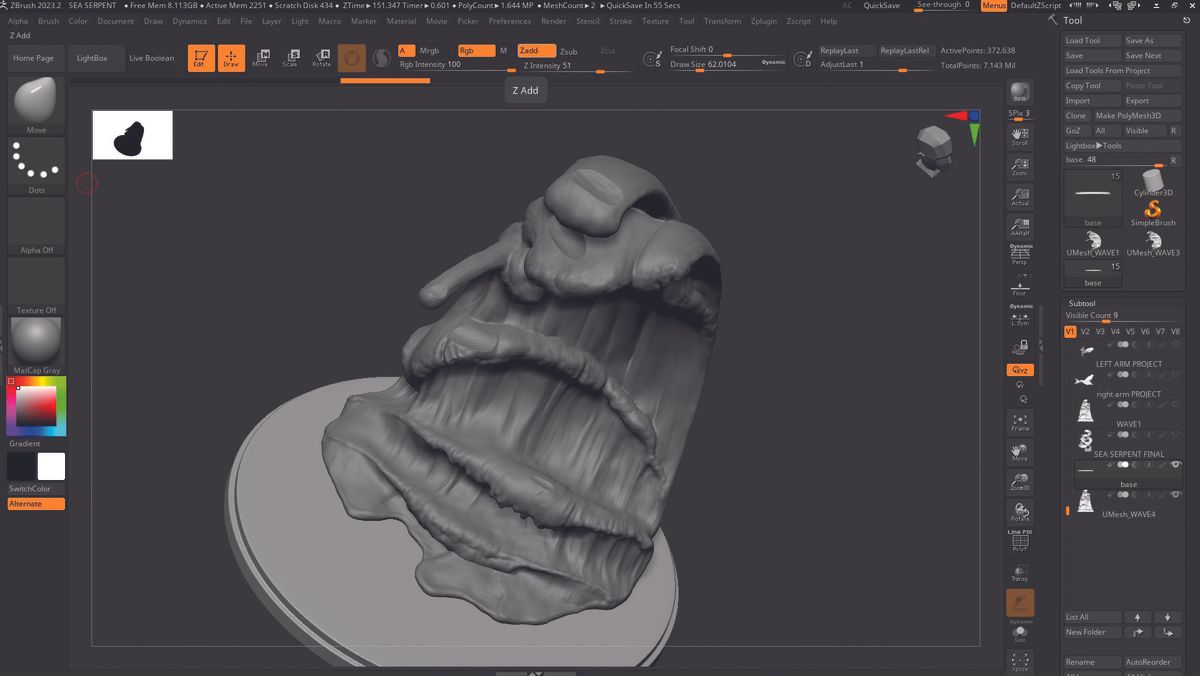Toggle Edit mode in the top toolbar
1200x676 pixels.
coord(200,57)
